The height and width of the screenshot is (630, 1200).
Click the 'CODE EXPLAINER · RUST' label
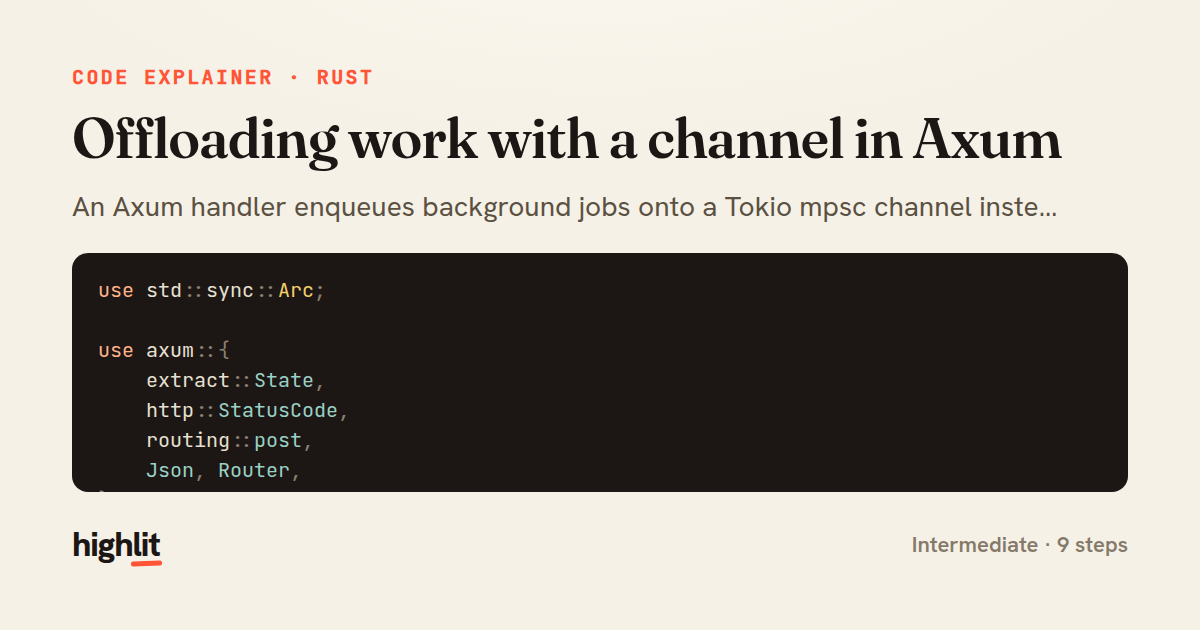(222, 77)
